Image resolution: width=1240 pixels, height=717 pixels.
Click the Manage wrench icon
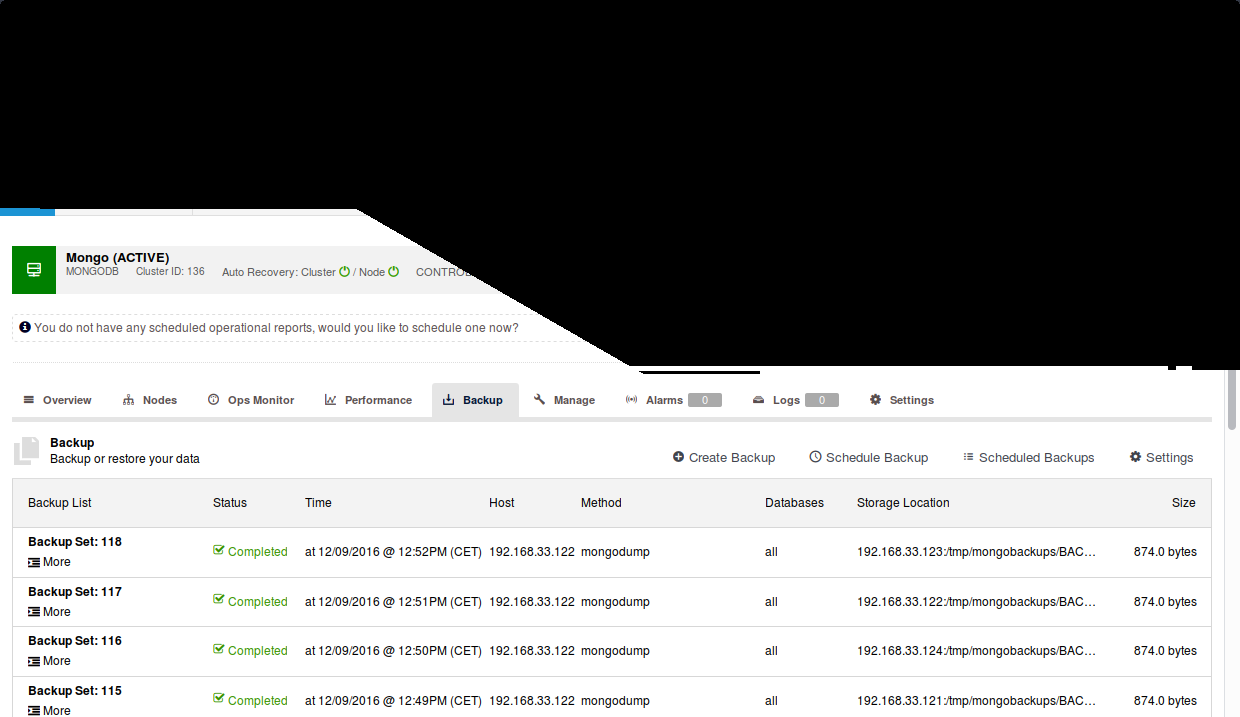pyautogui.click(x=539, y=400)
